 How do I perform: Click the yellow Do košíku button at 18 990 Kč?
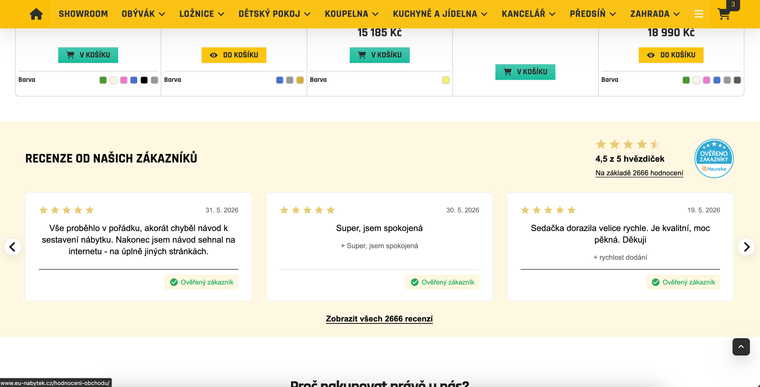671,55
